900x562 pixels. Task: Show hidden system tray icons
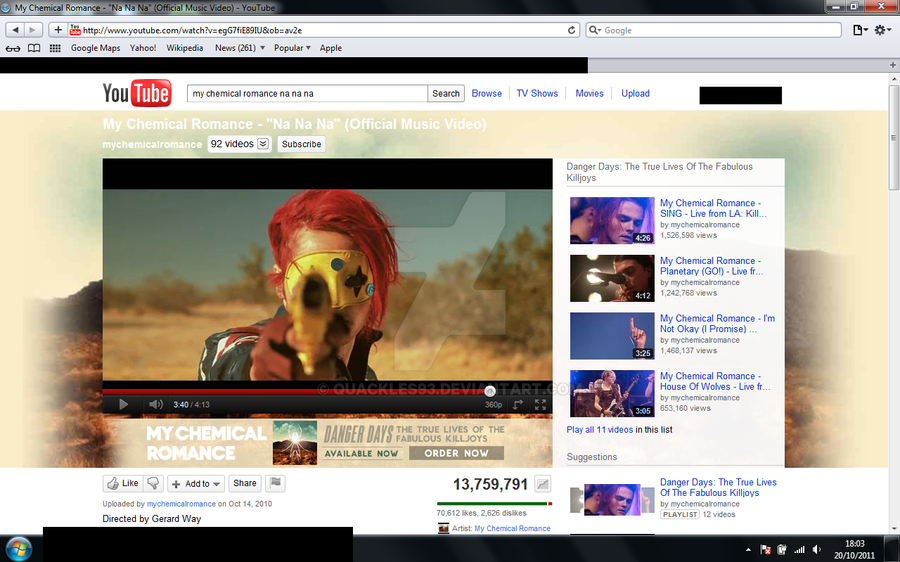click(748, 550)
